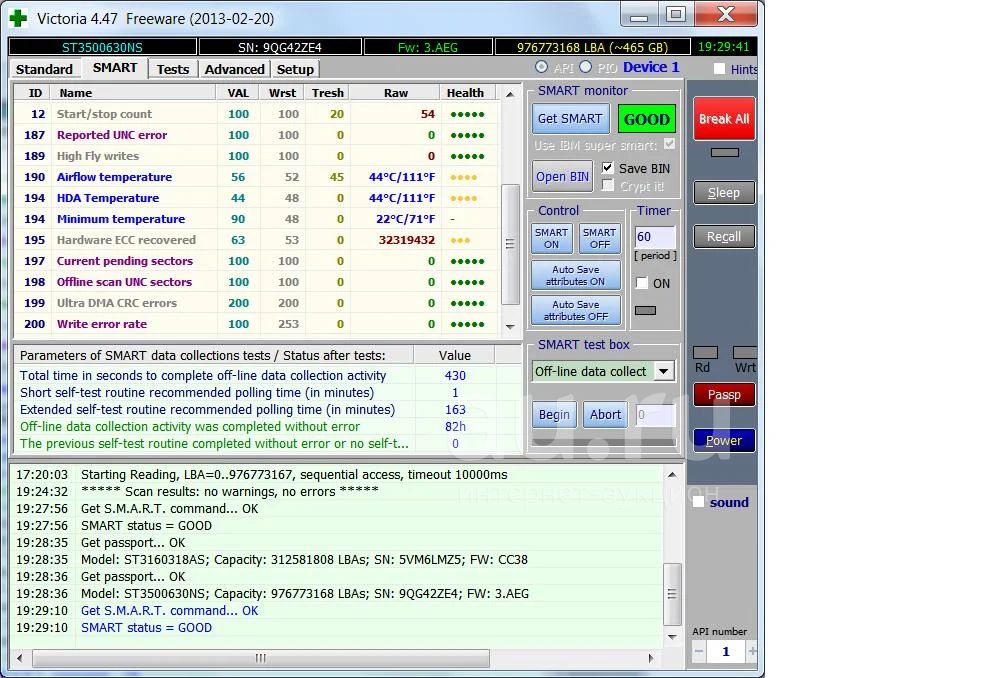Toggle Use IBM super smart checkbox
Viewport: 1008px width, 678px height.
coord(669,144)
